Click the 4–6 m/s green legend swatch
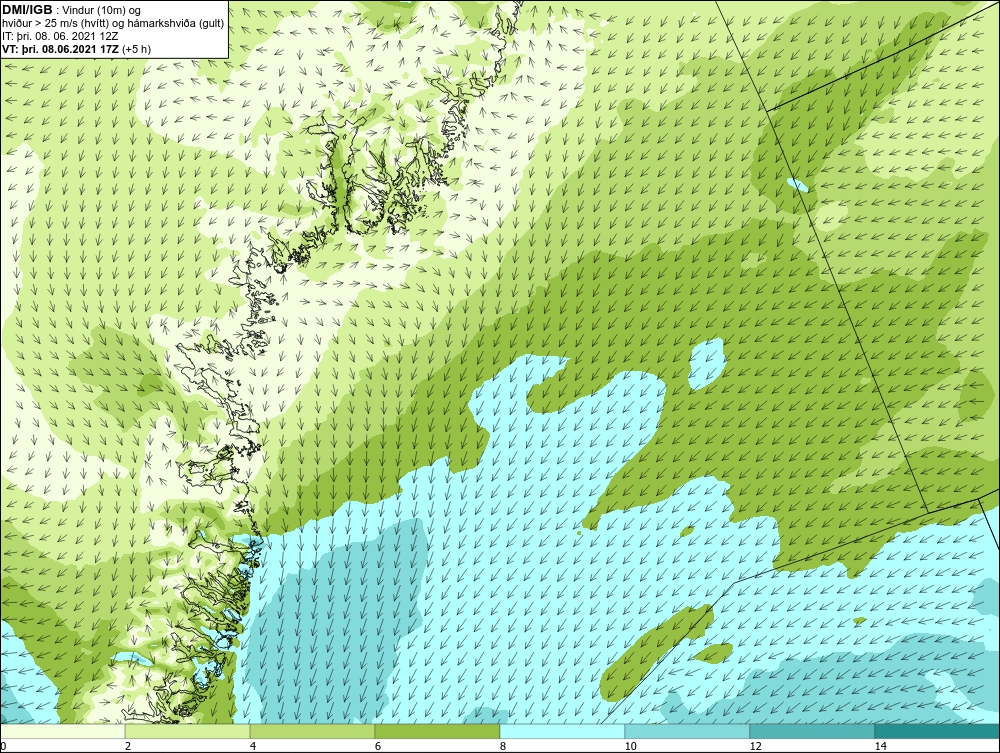This screenshot has width=1000, height=753. tap(312, 731)
